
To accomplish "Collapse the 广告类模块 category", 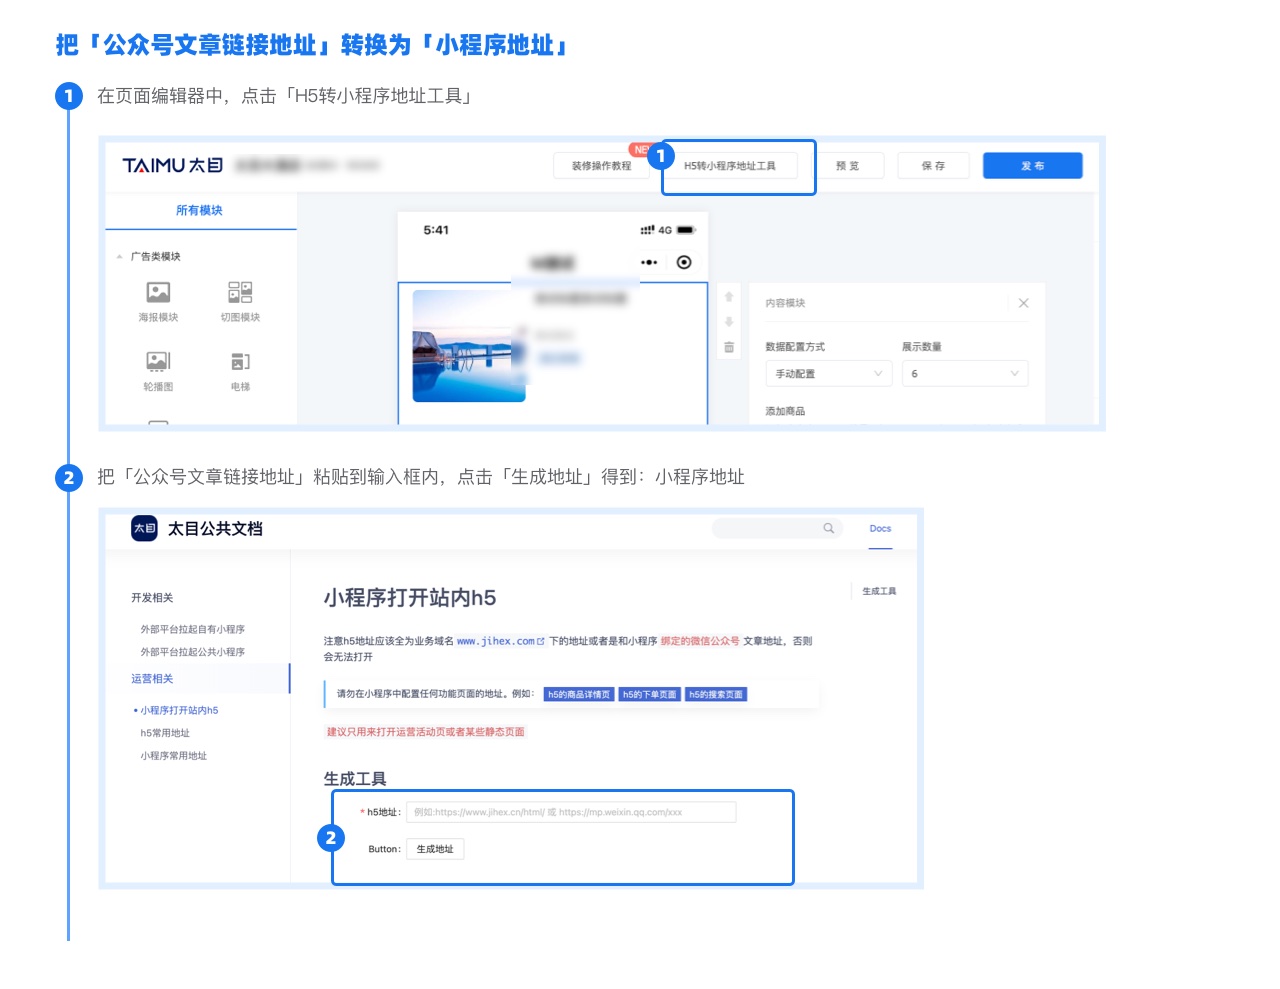I will click(119, 257).
